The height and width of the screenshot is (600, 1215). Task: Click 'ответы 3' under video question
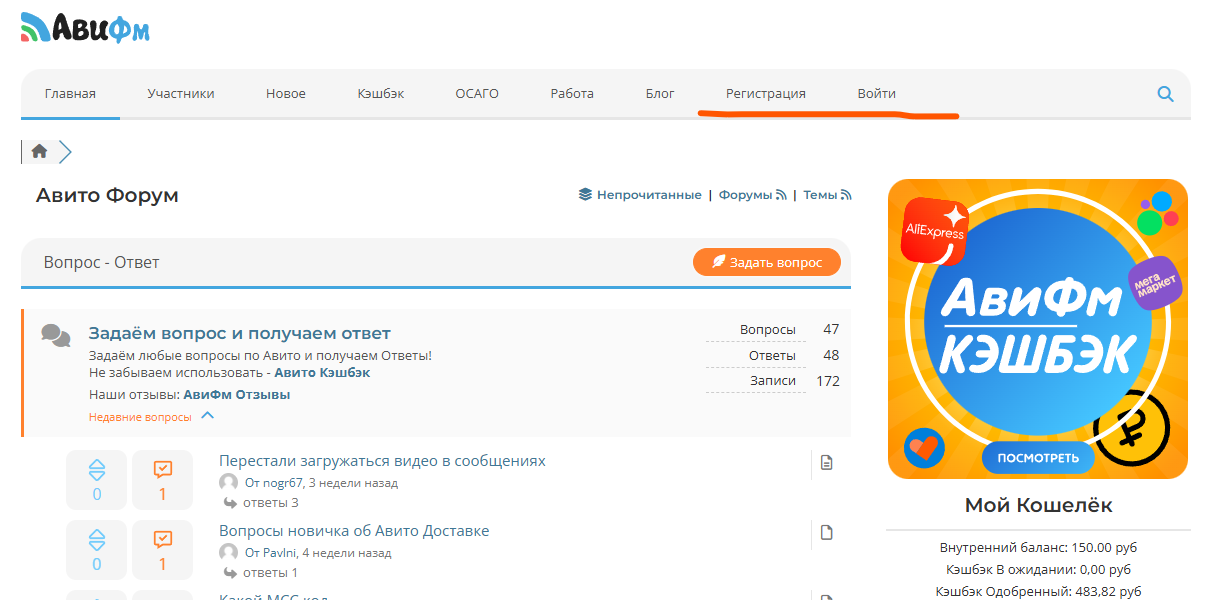point(271,503)
